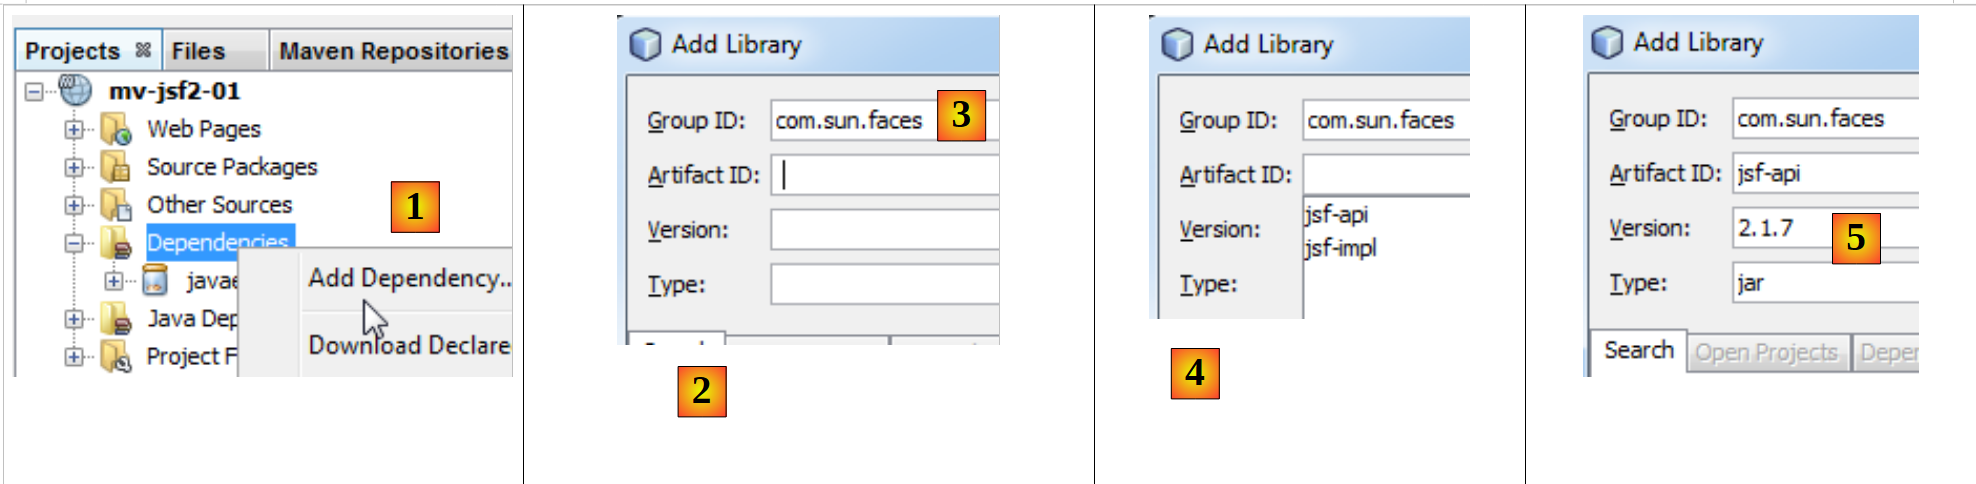Expand the Source Packages node
Image resolution: width=1976 pixels, height=484 pixels.
(x=74, y=167)
